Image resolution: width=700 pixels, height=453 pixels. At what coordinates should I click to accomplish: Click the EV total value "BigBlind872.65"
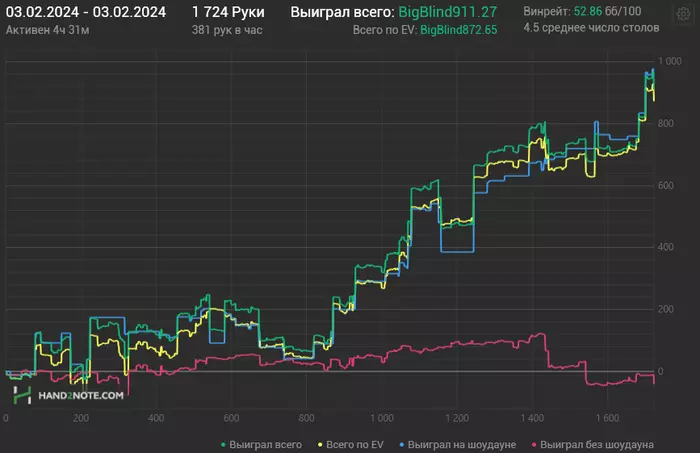click(458, 30)
